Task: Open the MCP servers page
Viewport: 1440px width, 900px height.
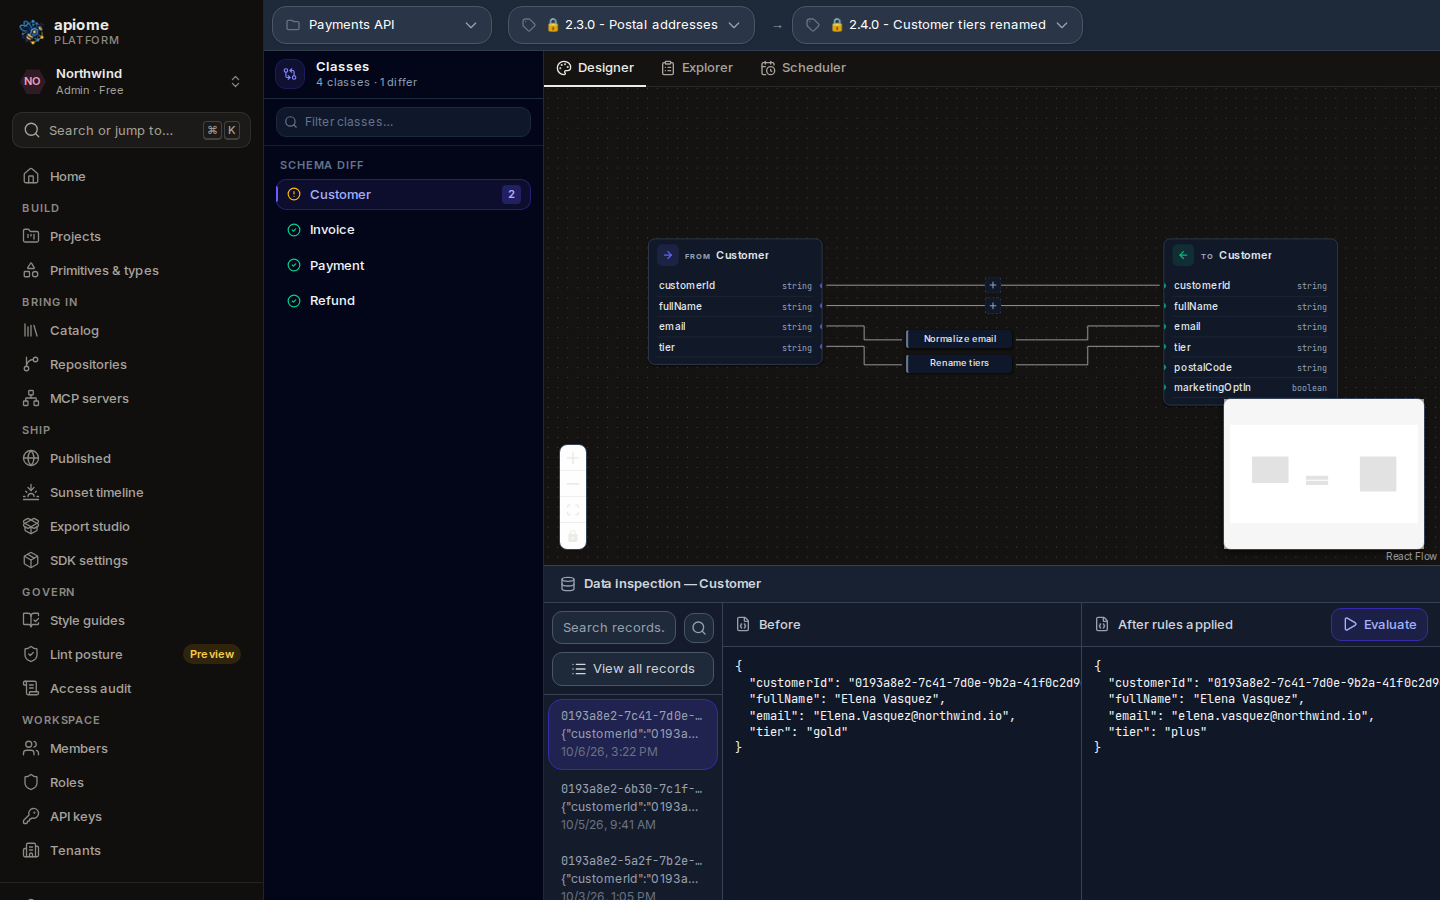Action: (131, 398)
